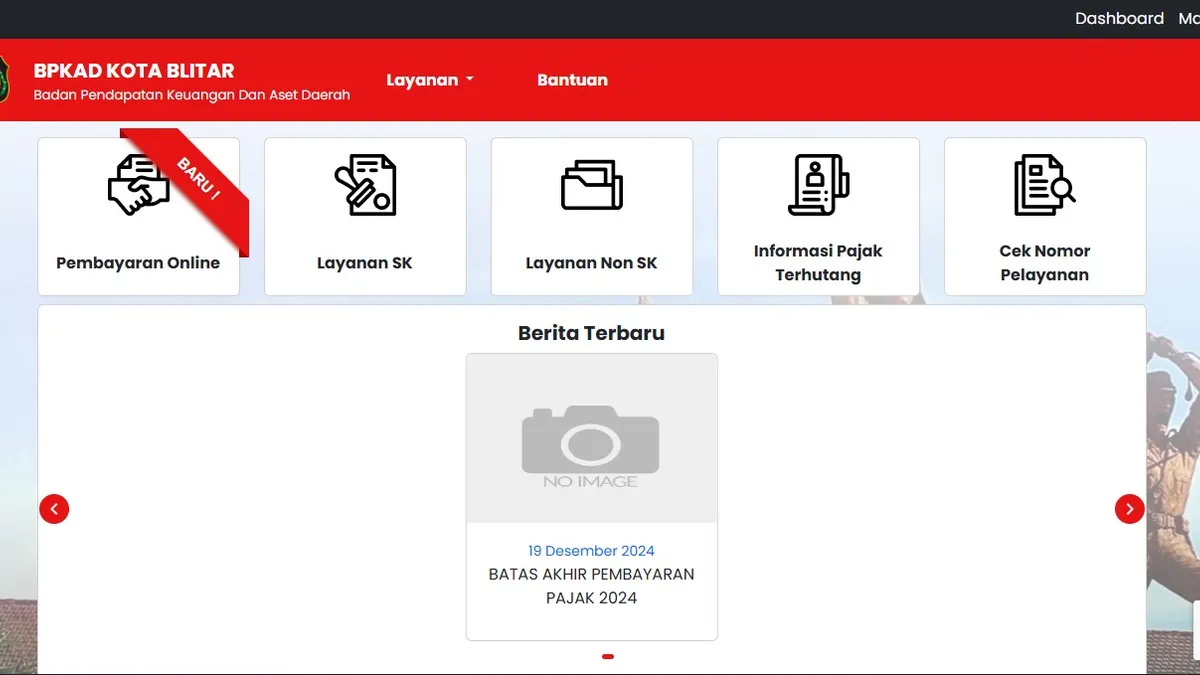
Task: Click the Informasi Pajak Terhutang document icon
Action: [818, 185]
